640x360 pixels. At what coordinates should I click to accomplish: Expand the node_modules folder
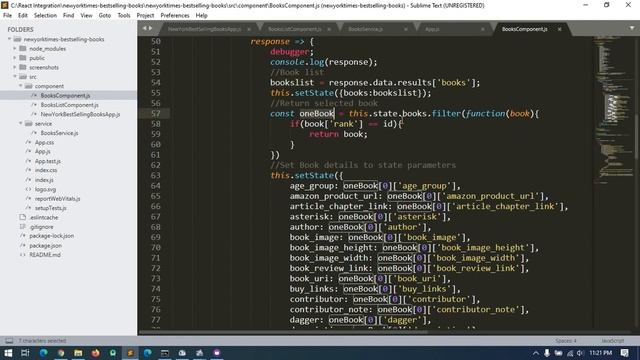[15, 49]
